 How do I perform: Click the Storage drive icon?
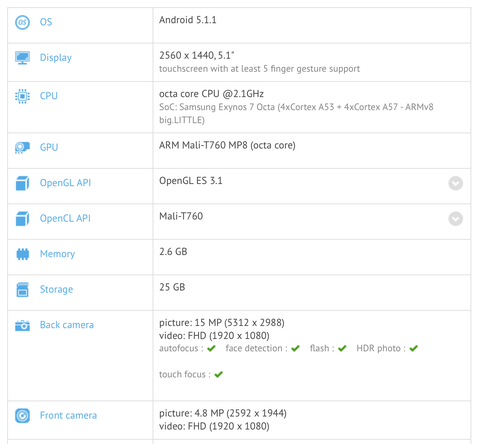(22, 290)
